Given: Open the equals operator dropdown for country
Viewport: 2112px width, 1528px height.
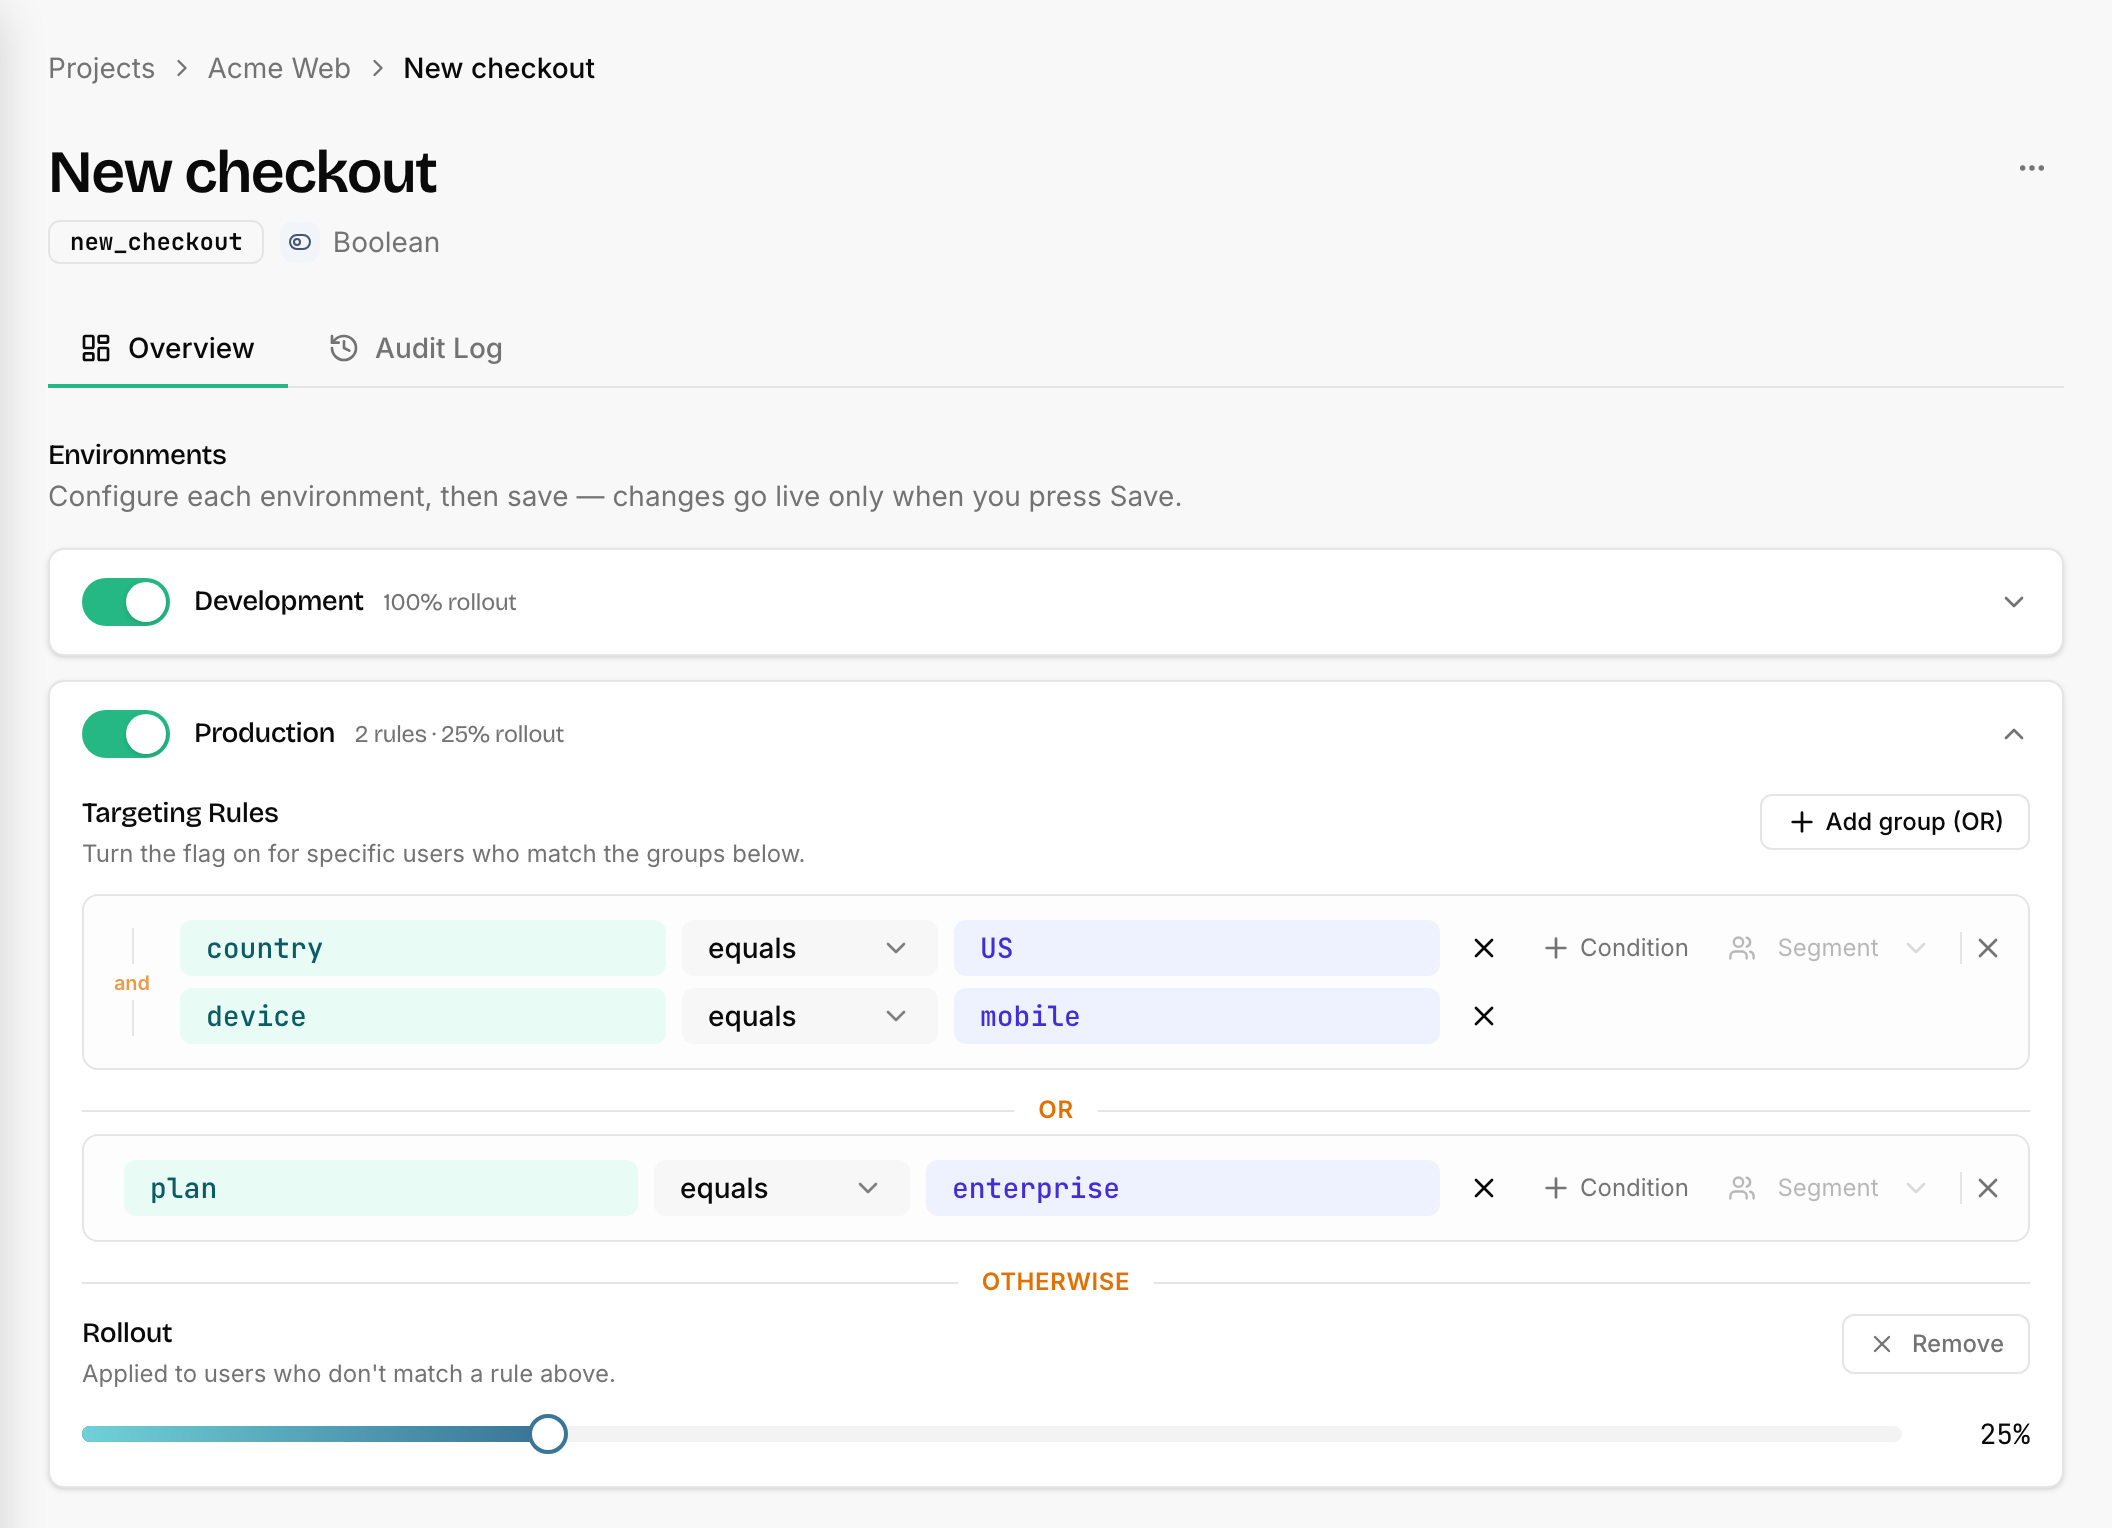Looking at the screenshot, I should tap(809, 948).
